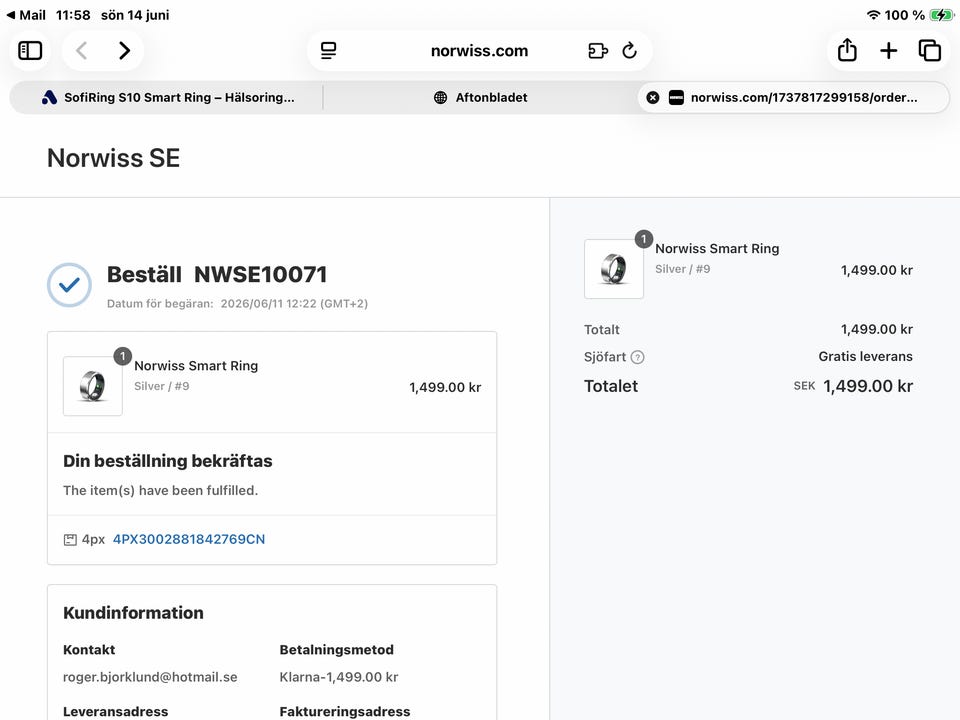Return to Mail app via back link

point(26,15)
